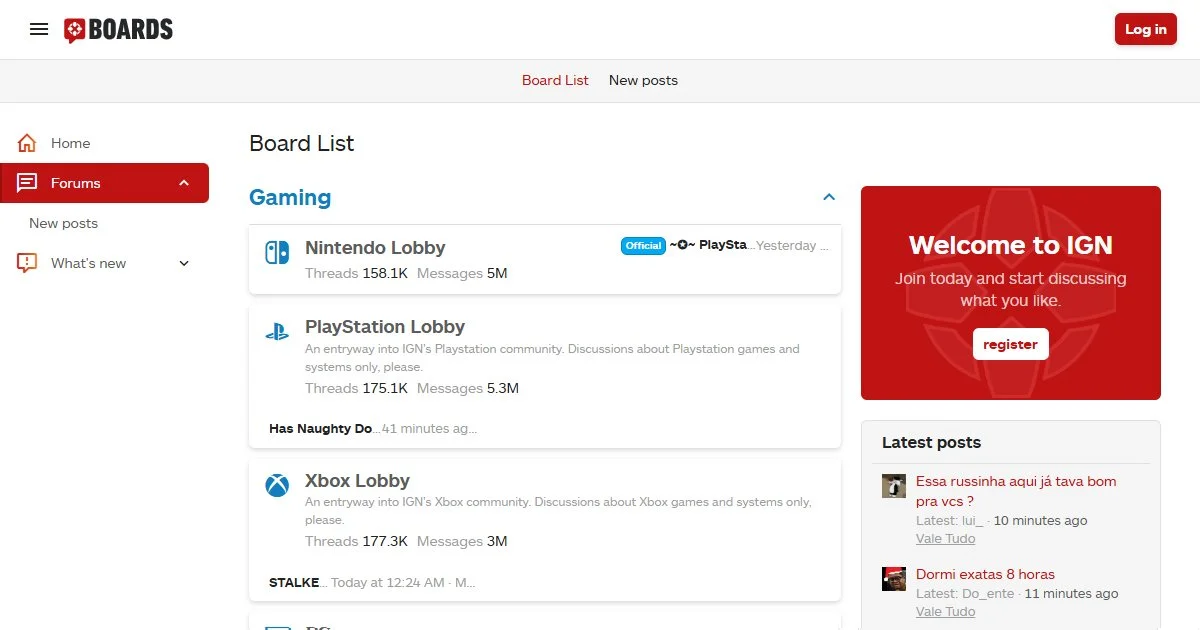Open the PlayStation Lobby board
This screenshot has width=1200, height=630.
(x=385, y=327)
